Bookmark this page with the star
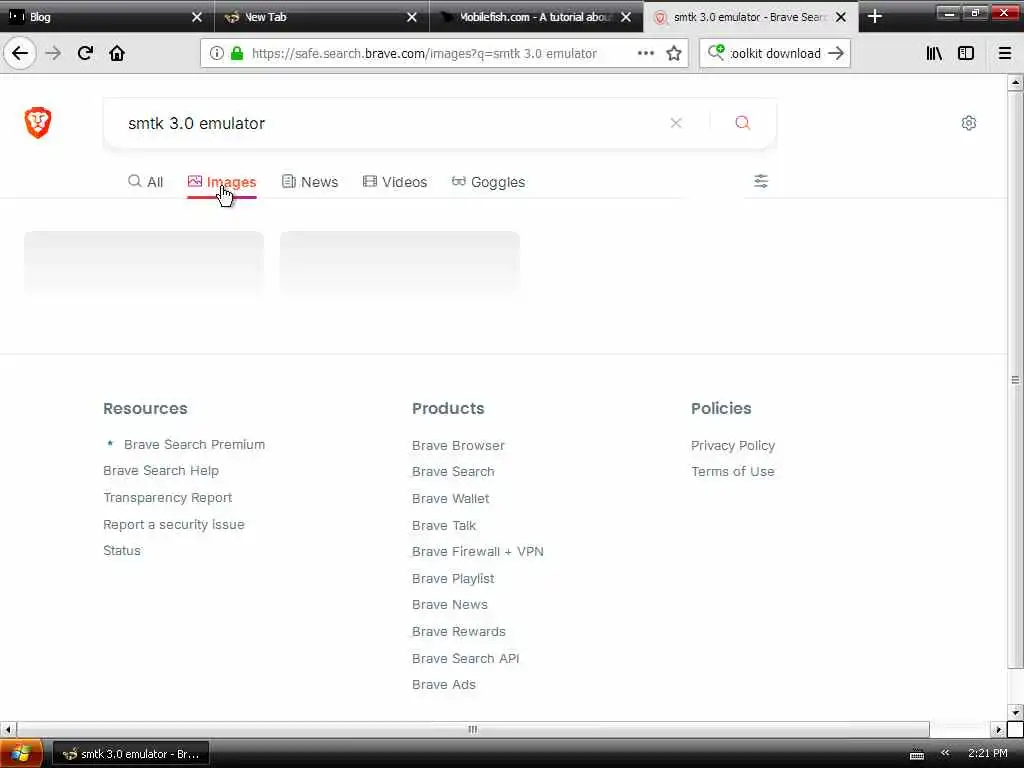The width and height of the screenshot is (1024, 768). 674,53
